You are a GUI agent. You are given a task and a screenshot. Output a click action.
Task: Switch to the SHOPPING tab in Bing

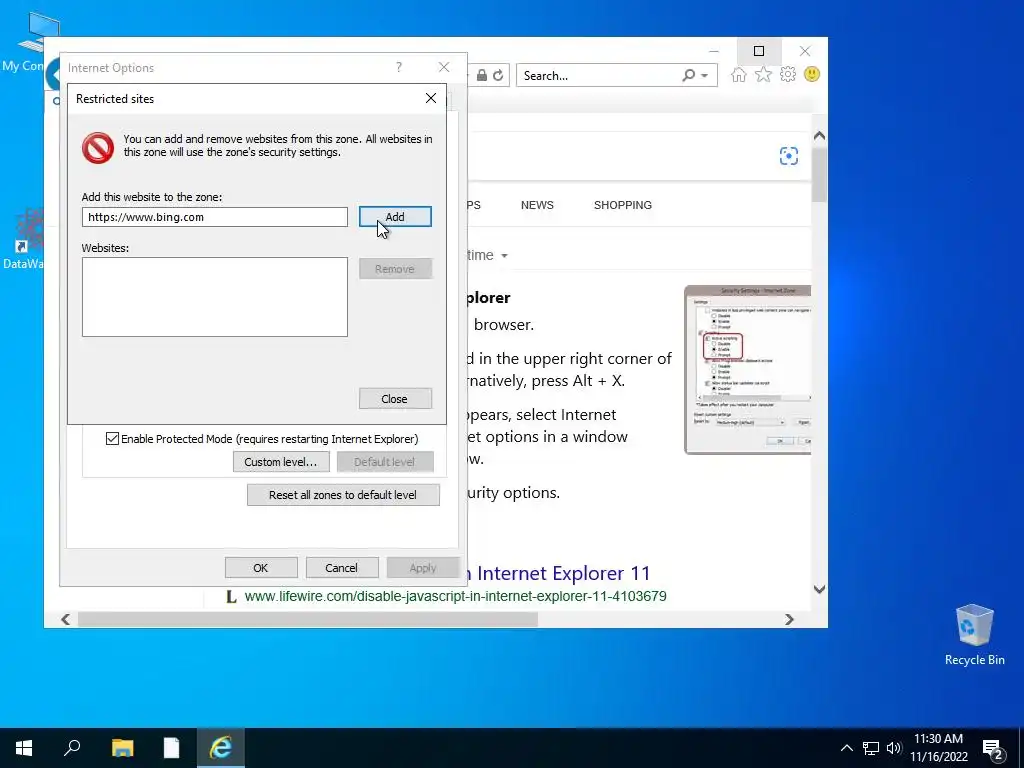pyautogui.click(x=623, y=205)
